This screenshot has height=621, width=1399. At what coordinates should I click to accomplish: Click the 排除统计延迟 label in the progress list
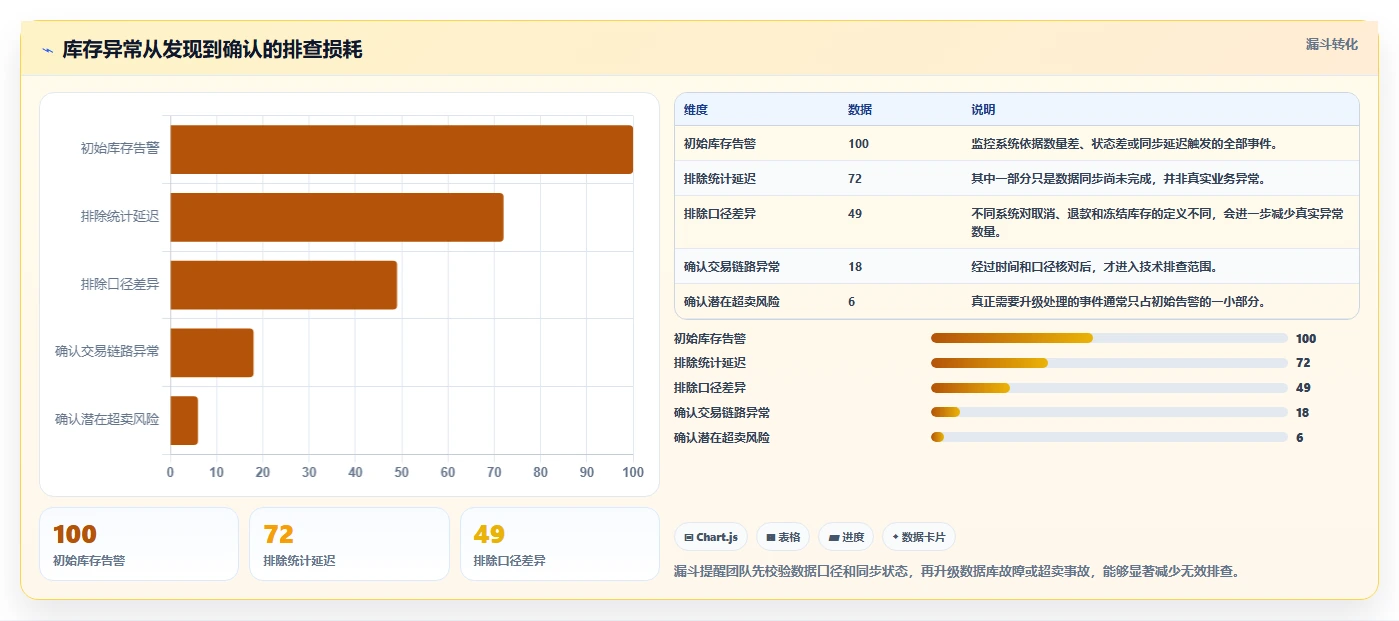coord(710,363)
